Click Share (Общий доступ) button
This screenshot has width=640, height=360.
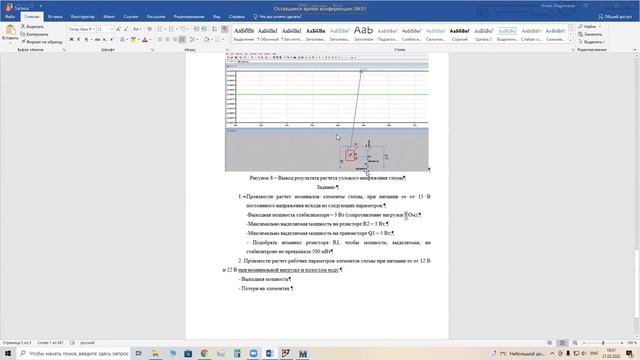[x=615, y=17]
